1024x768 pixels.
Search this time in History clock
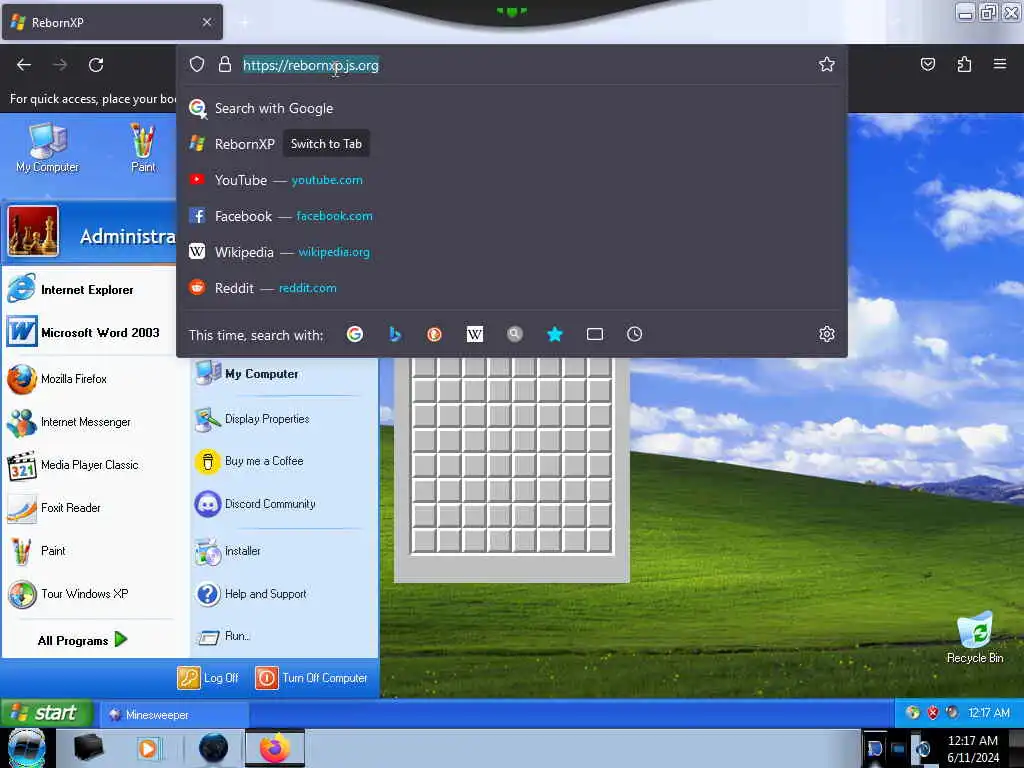(x=635, y=334)
